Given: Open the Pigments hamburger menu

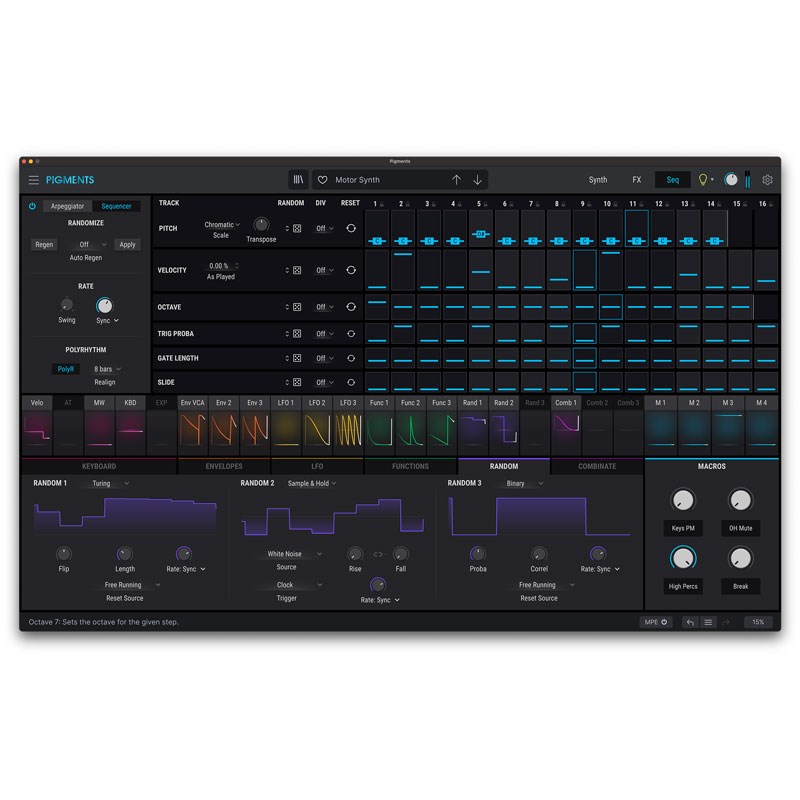Looking at the screenshot, I should point(33,180).
